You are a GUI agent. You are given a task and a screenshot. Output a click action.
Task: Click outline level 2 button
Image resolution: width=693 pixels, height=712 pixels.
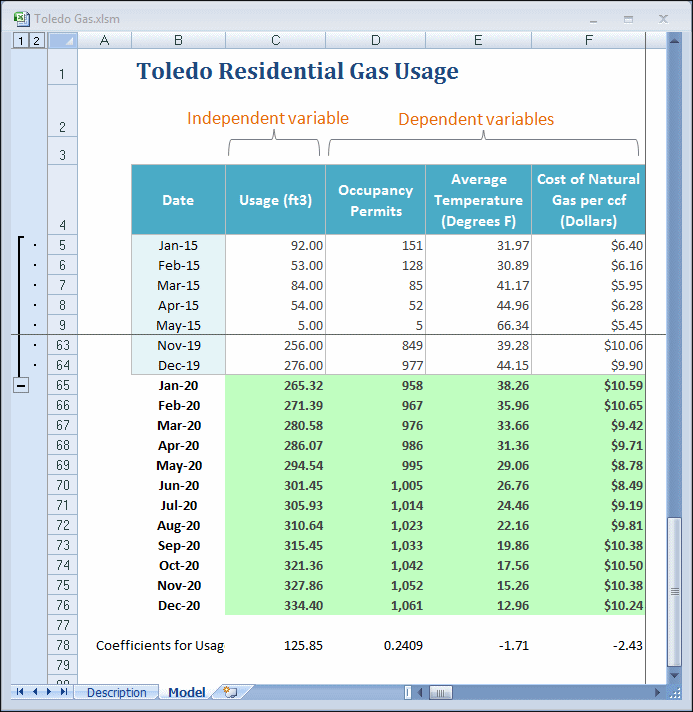37,41
